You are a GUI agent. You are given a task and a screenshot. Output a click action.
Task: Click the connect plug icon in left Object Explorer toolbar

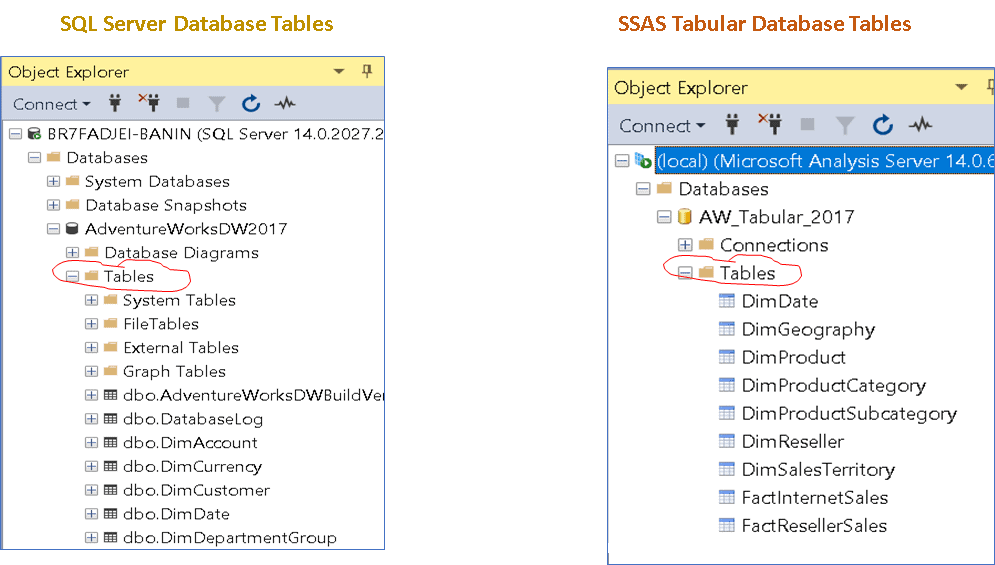114,103
